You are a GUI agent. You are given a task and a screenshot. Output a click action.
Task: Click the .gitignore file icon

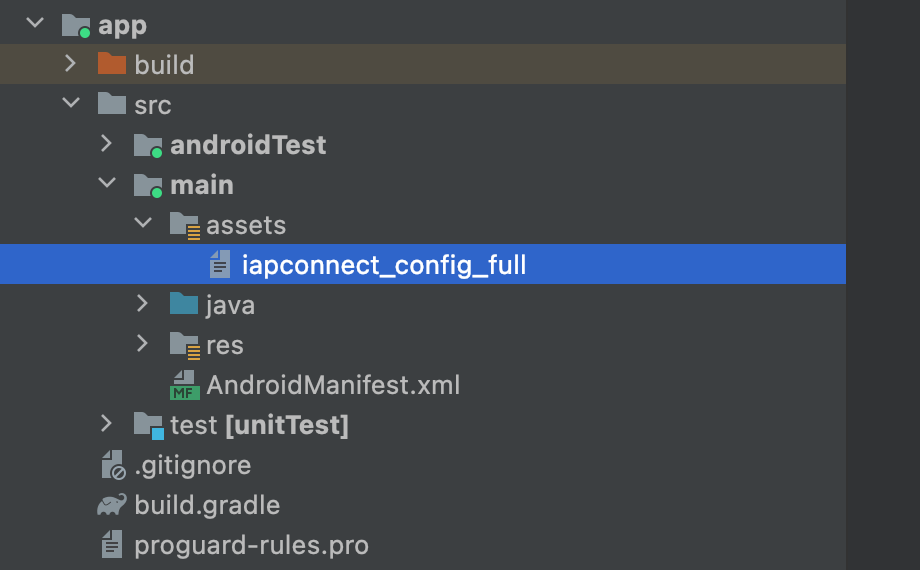point(112,465)
